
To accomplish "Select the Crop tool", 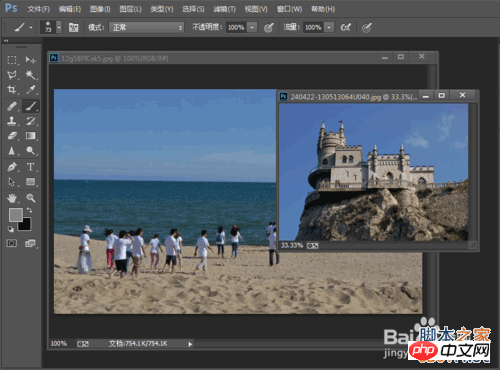I will click(12, 89).
